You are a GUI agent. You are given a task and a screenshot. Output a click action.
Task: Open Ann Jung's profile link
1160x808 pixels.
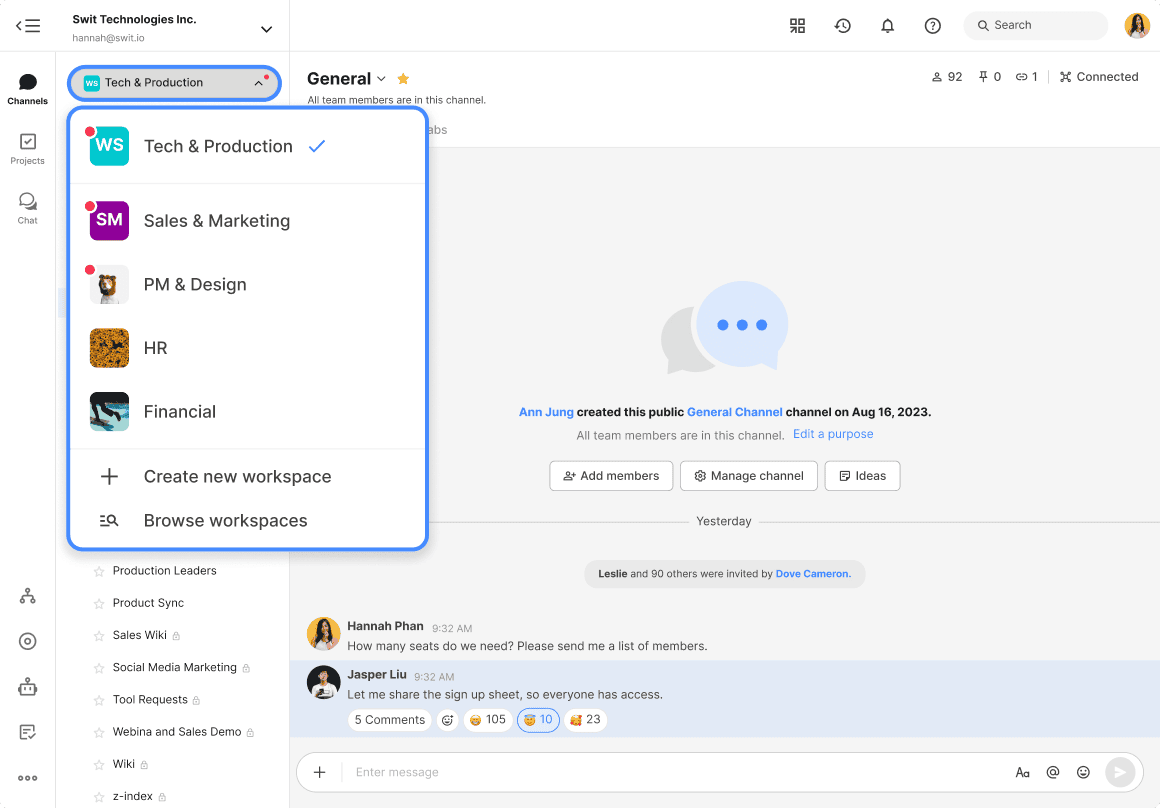click(x=546, y=412)
